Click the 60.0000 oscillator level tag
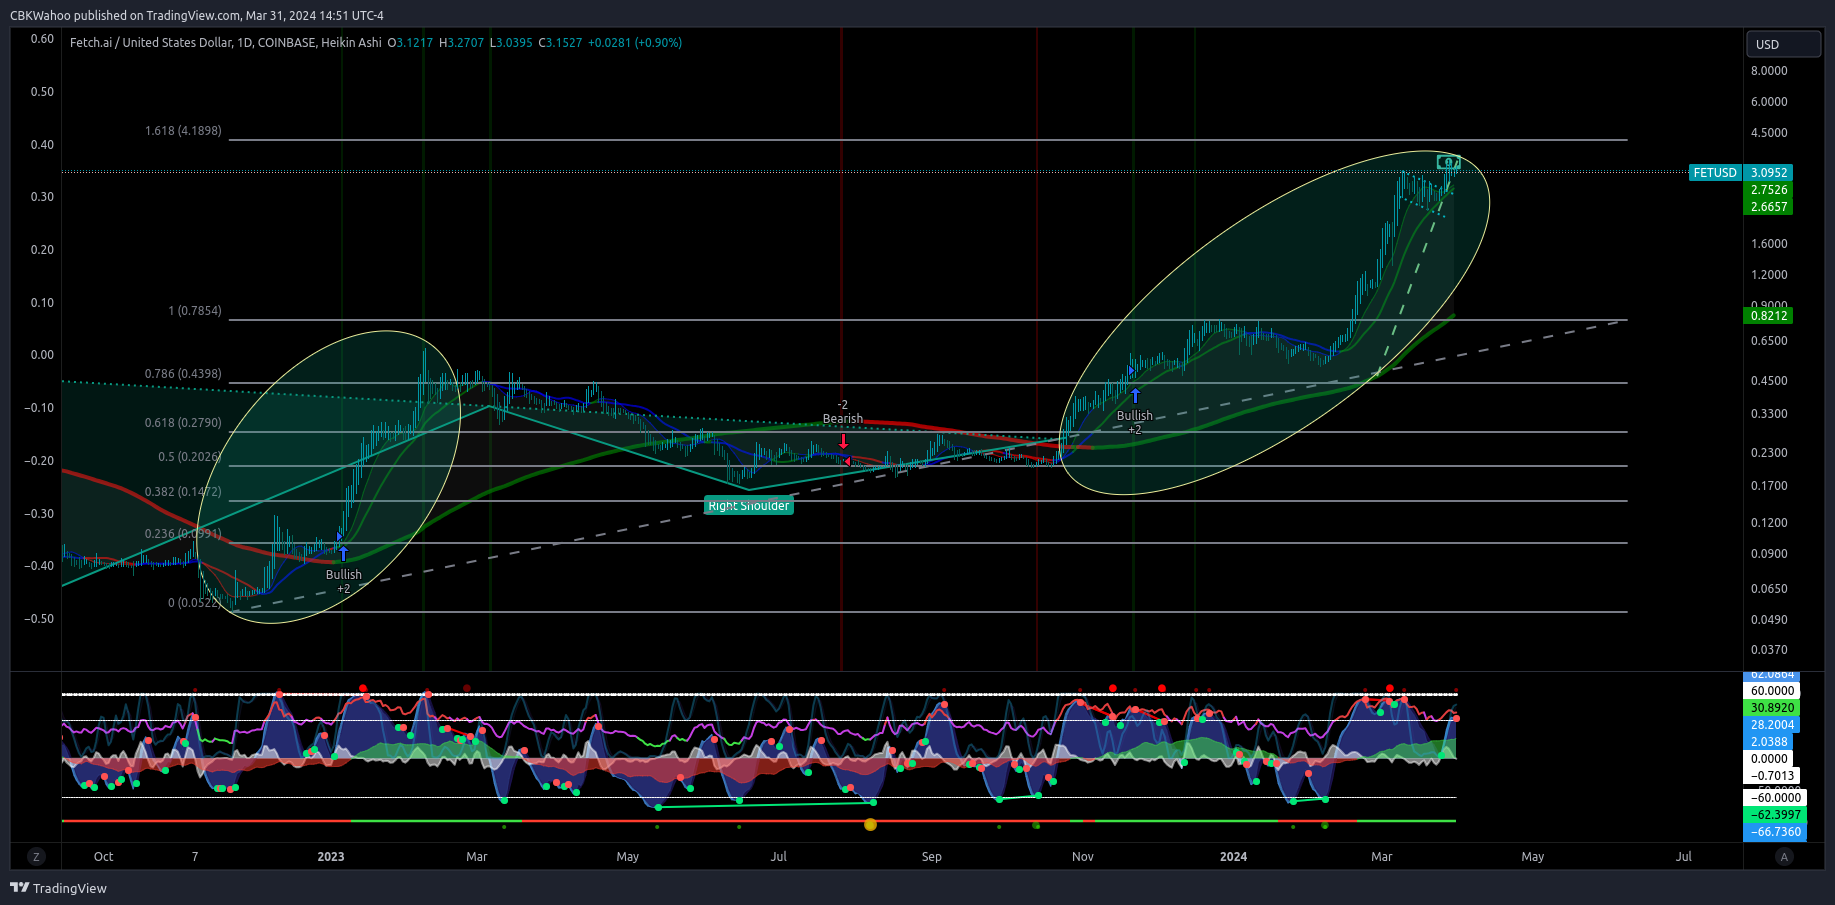Viewport: 1835px width, 905px height. (1772, 691)
